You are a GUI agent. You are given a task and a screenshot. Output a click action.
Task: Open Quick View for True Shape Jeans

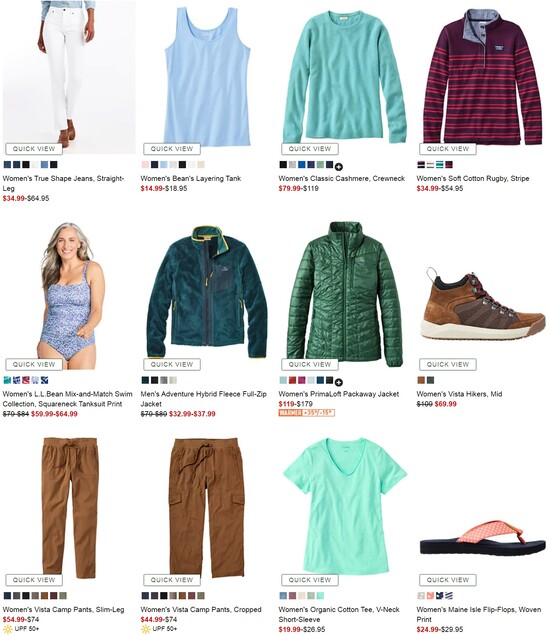tap(34, 149)
